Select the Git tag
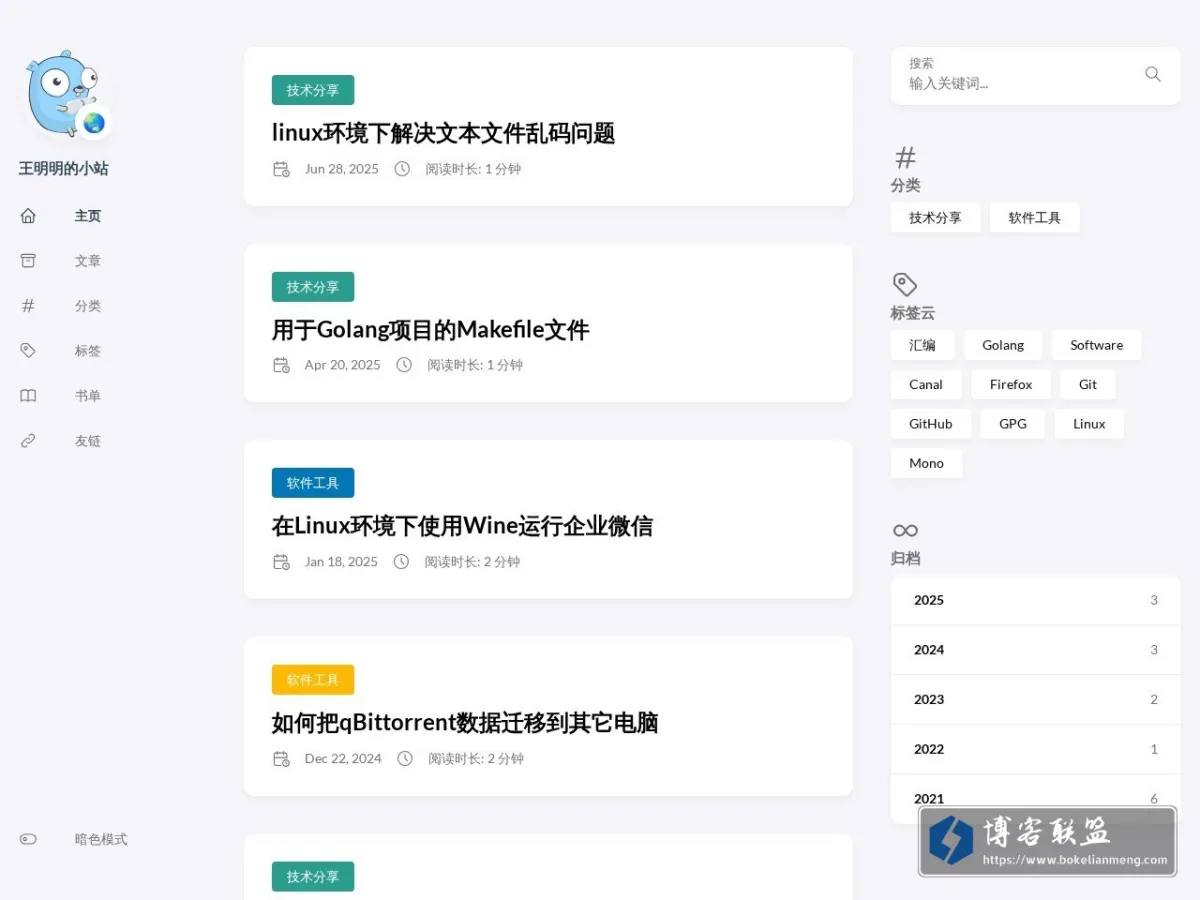Screen dimensions: 1200x900 point(1088,385)
